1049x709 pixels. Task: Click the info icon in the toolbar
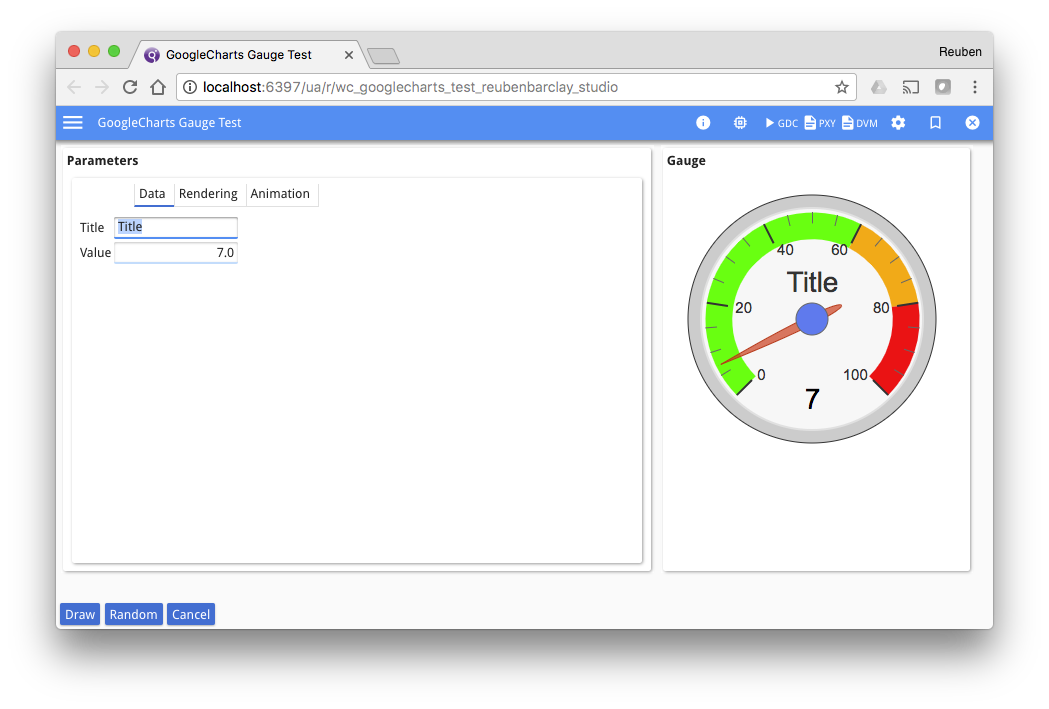(703, 122)
